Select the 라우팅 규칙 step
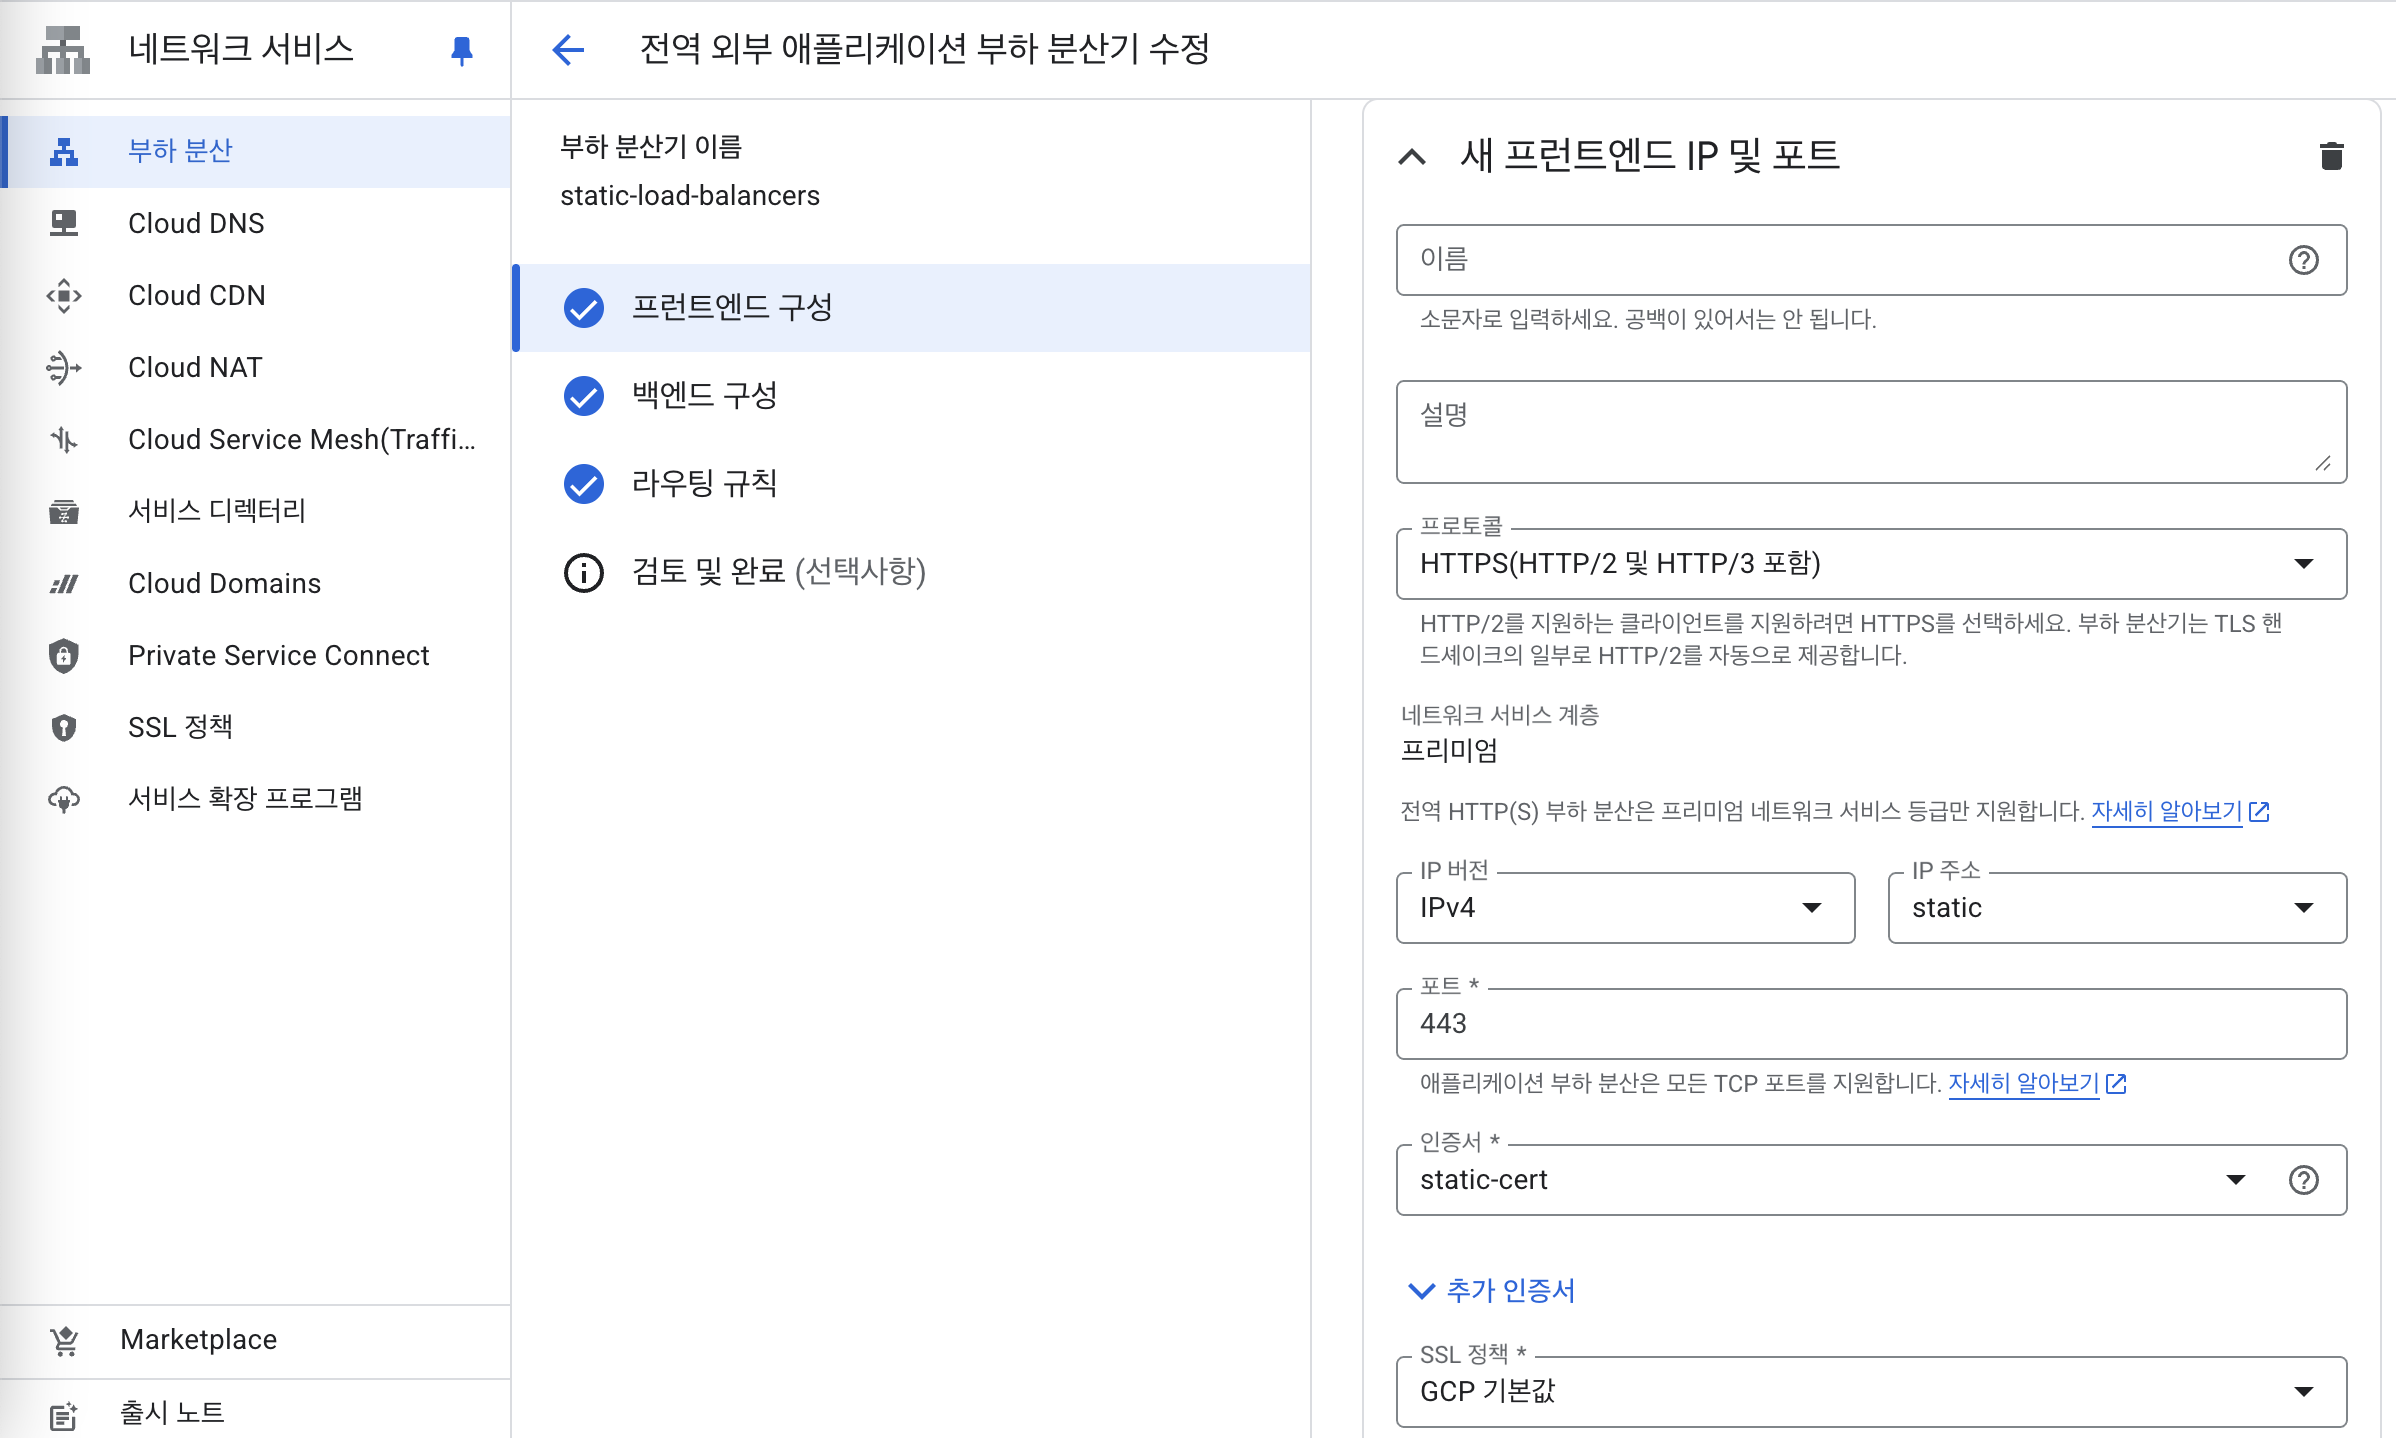 coord(704,483)
